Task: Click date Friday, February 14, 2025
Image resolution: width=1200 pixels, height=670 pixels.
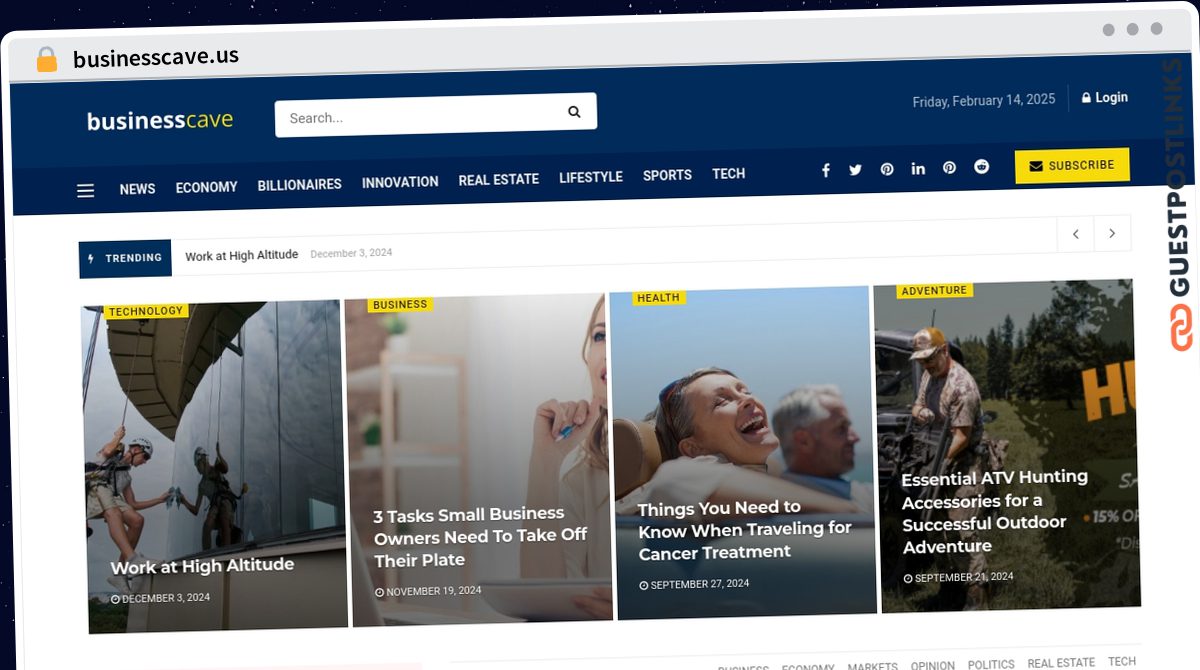Action: (984, 100)
